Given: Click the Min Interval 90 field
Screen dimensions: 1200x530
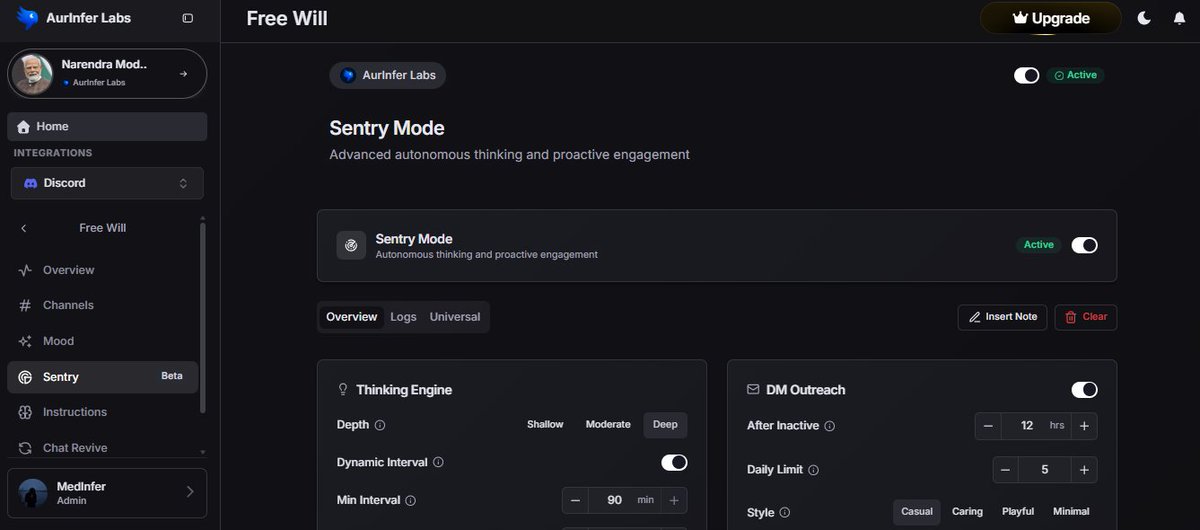Looking at the screenshot, I should [624, 500].
